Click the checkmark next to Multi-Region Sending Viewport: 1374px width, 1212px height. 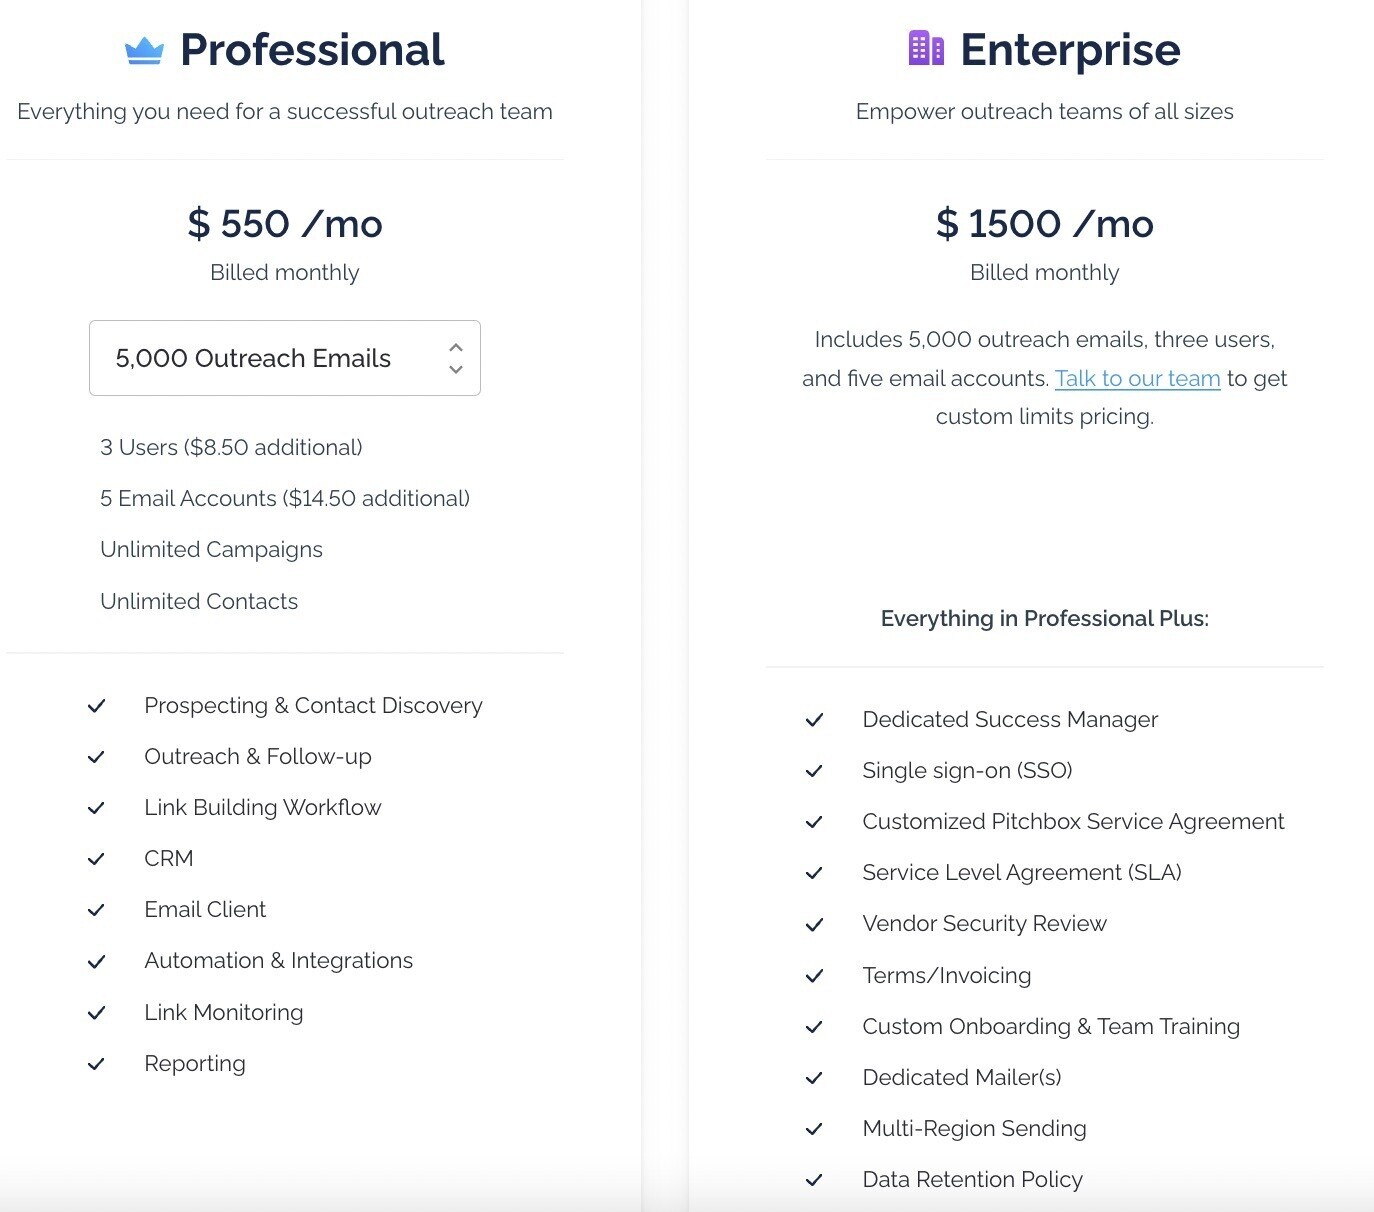pos(815,1129)
